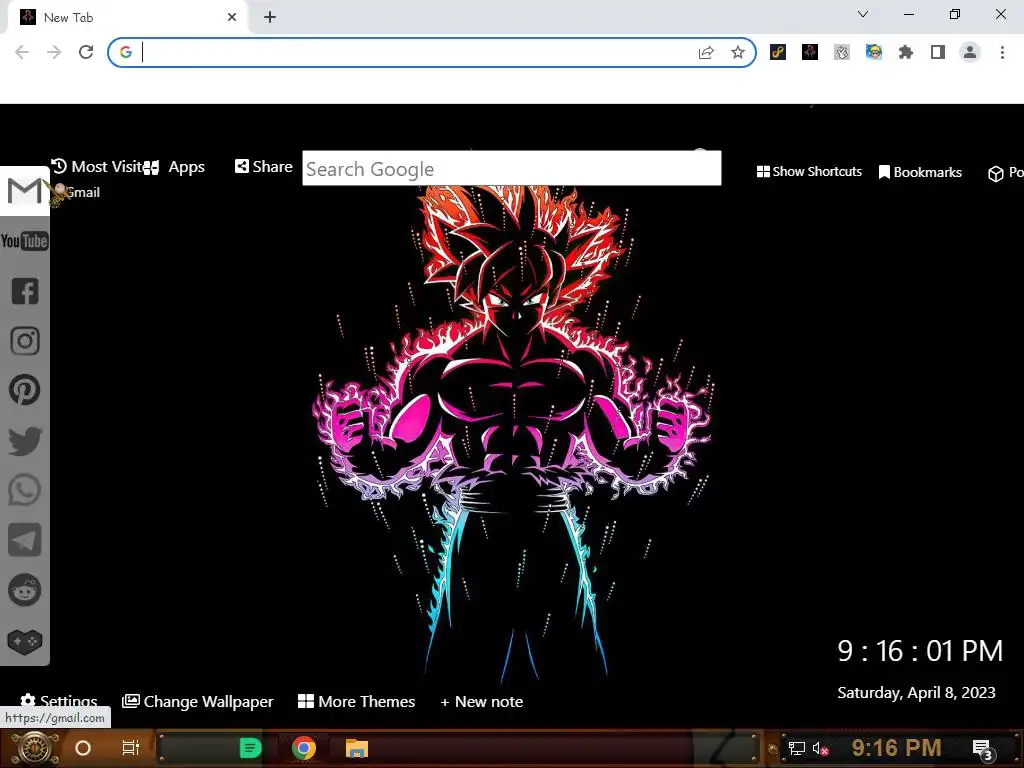Click the date Saturday, April 8, 2023

coord(916,693)
